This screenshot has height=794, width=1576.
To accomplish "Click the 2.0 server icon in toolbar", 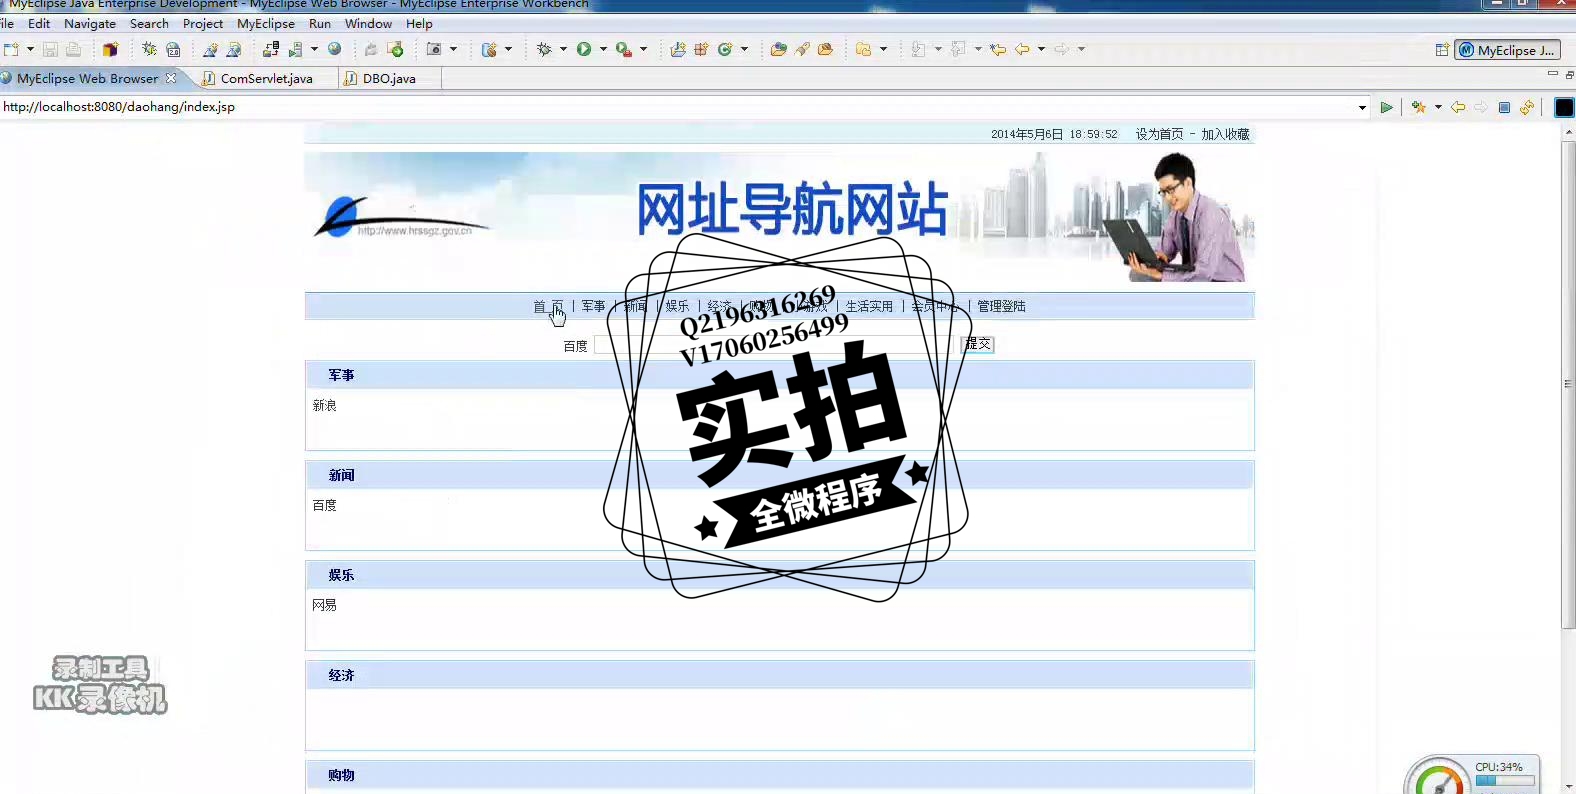I will 173,49.
